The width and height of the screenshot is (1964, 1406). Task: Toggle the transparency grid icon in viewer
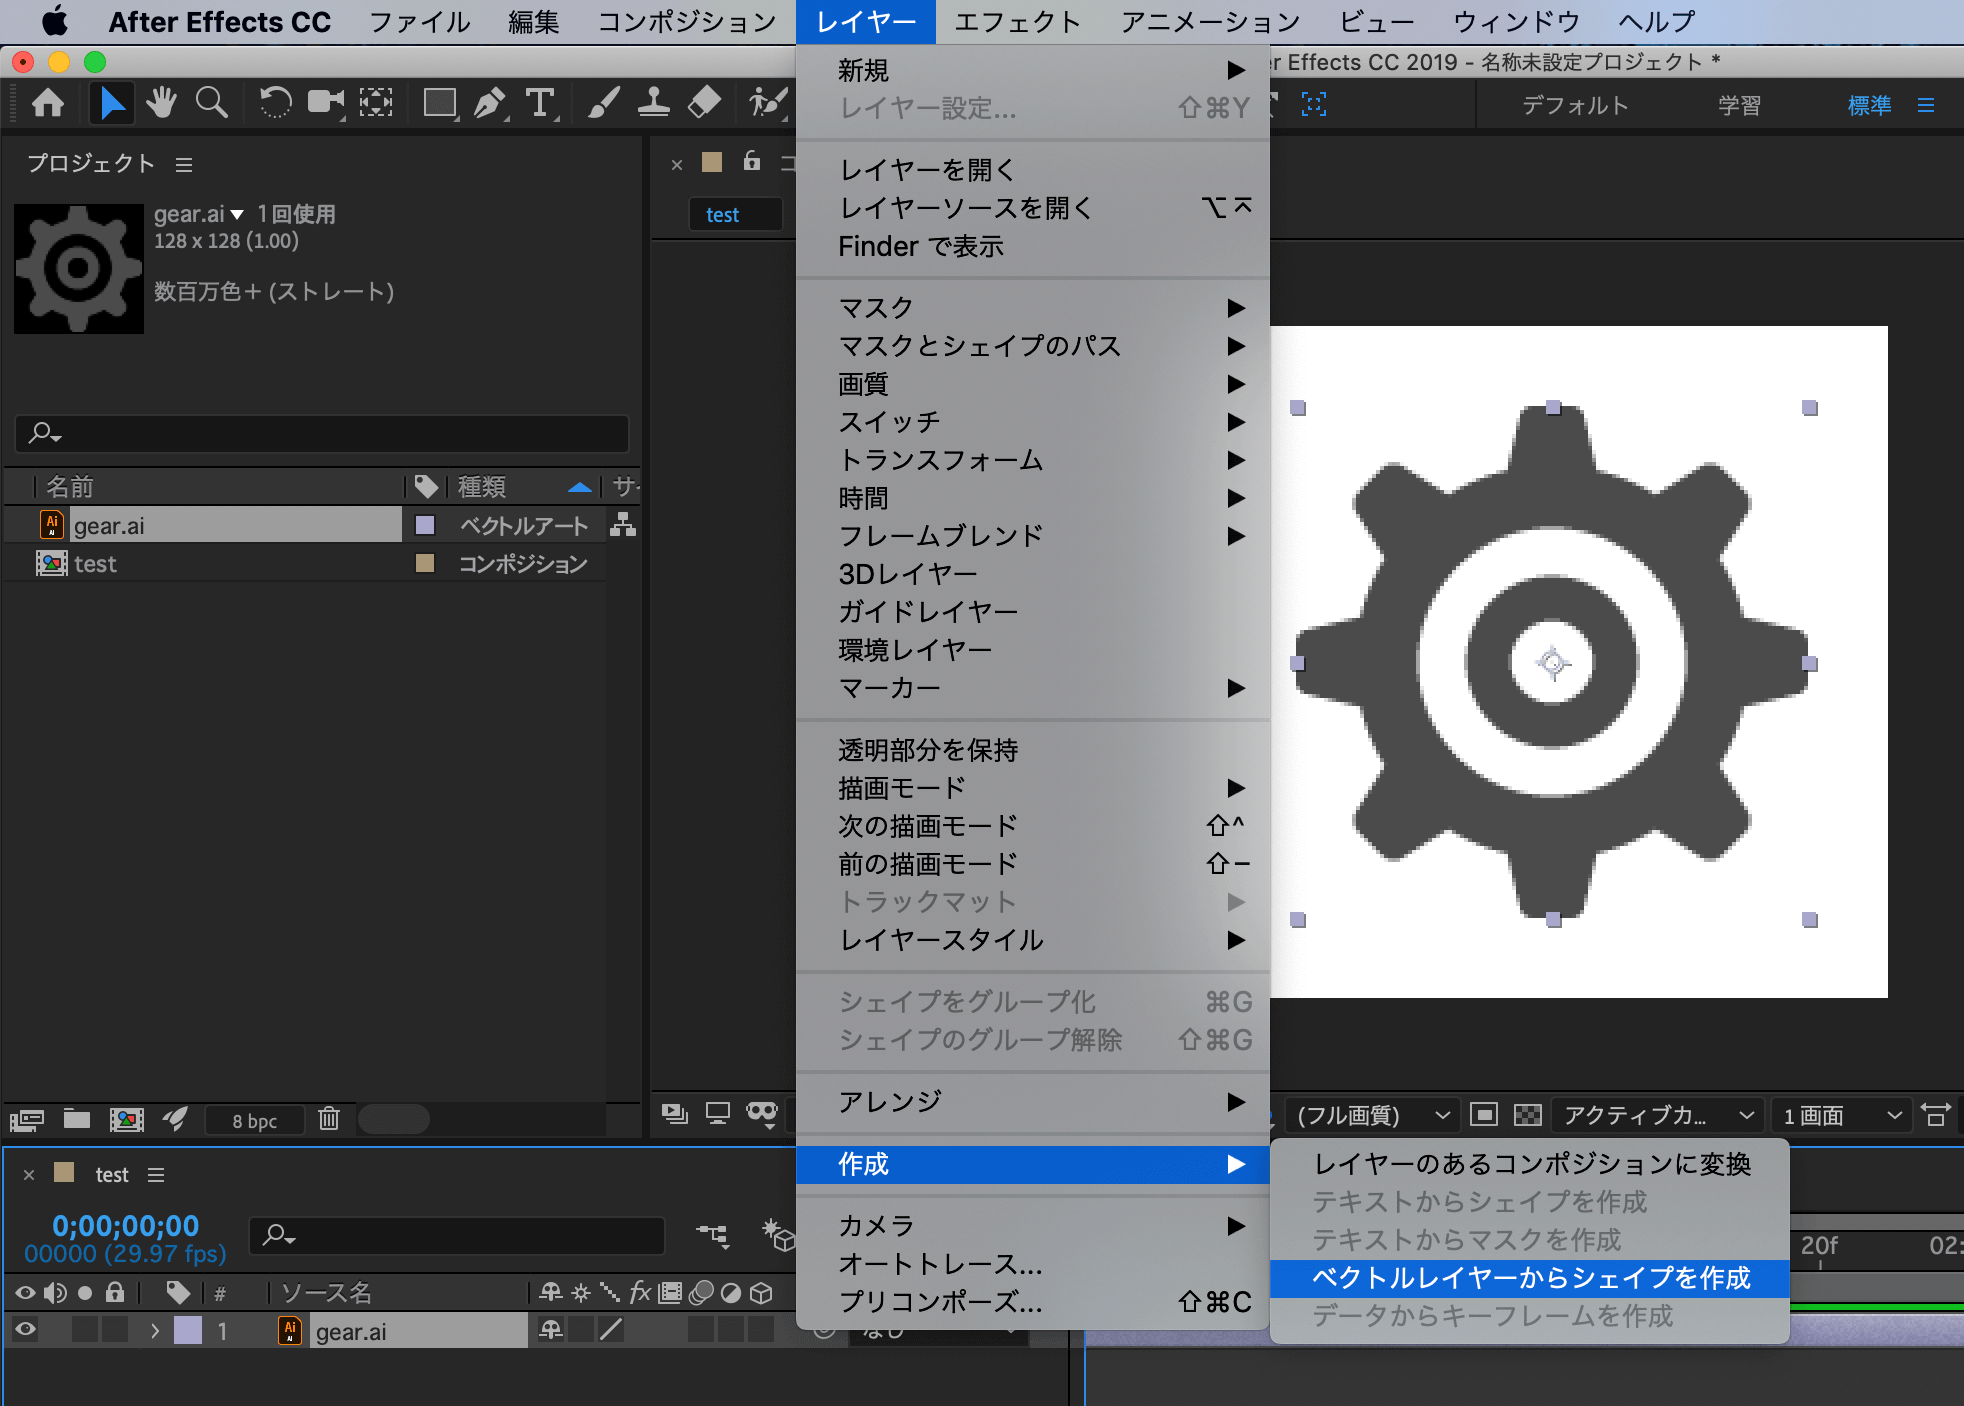(1528, 1114)
